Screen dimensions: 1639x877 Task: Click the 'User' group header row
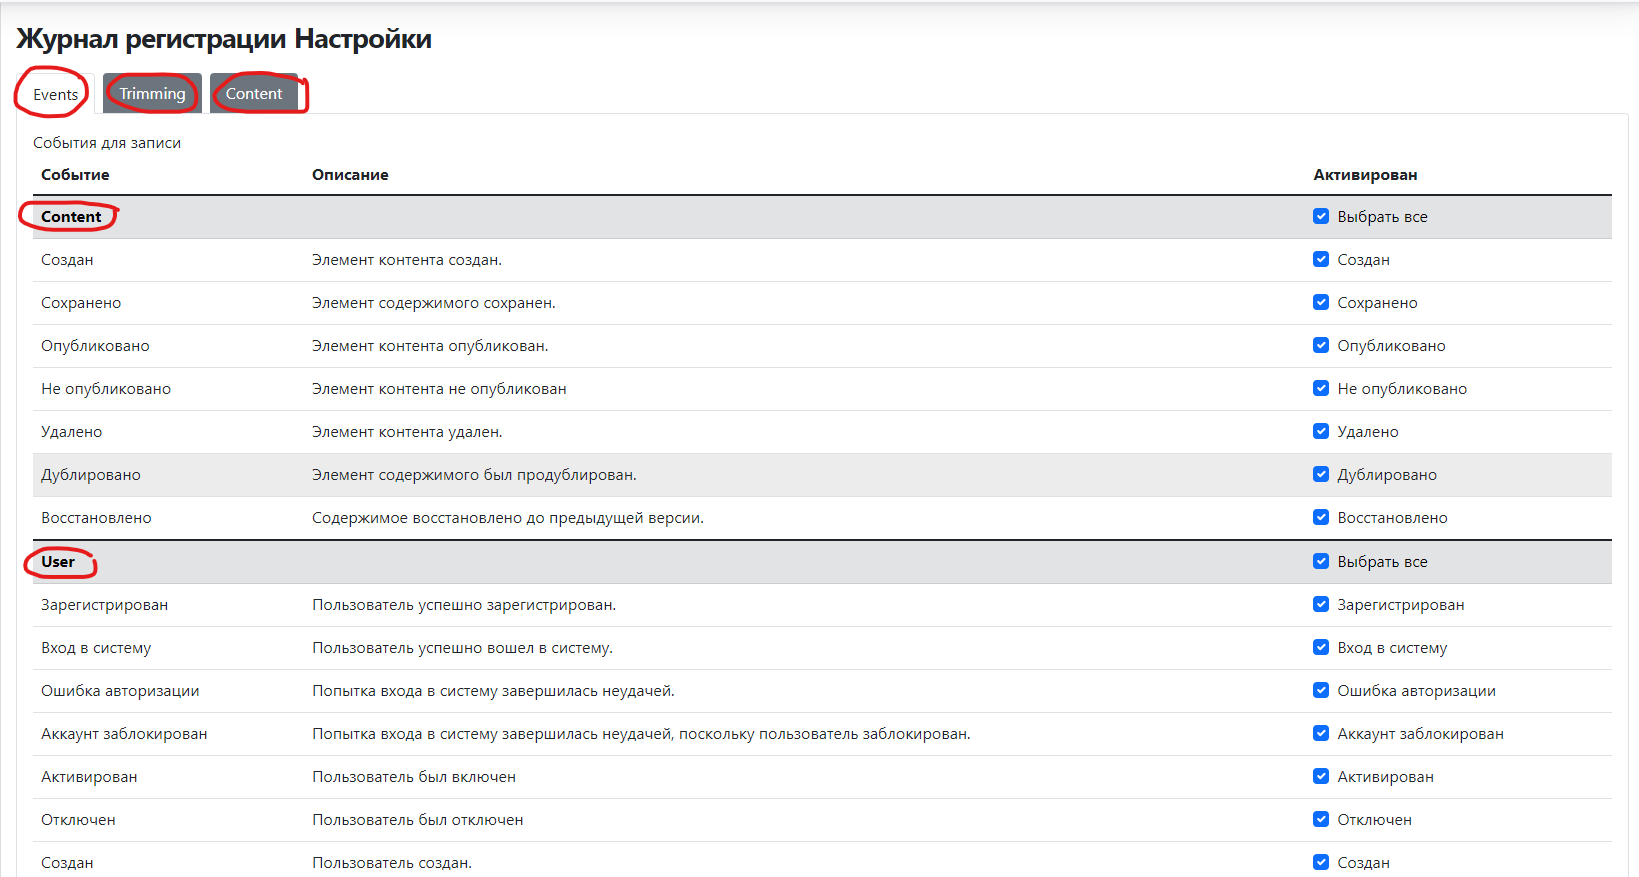[822, 562]
